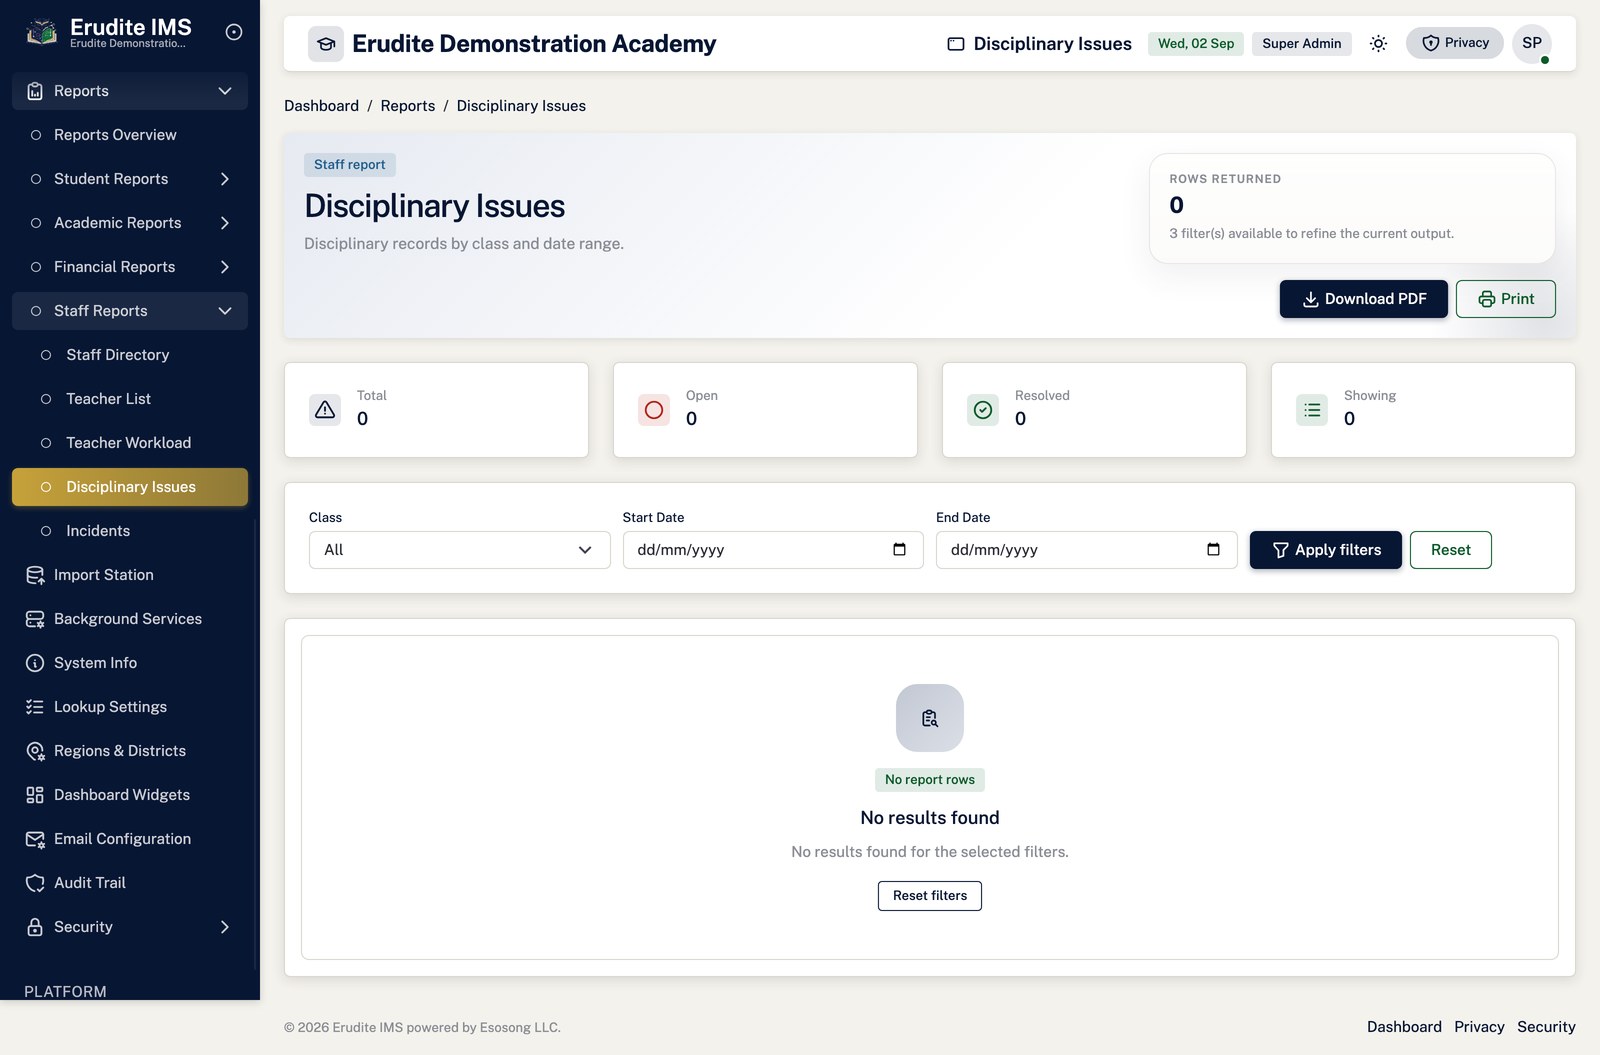Click the graduation cap academy icon

(x=326, y=44)
